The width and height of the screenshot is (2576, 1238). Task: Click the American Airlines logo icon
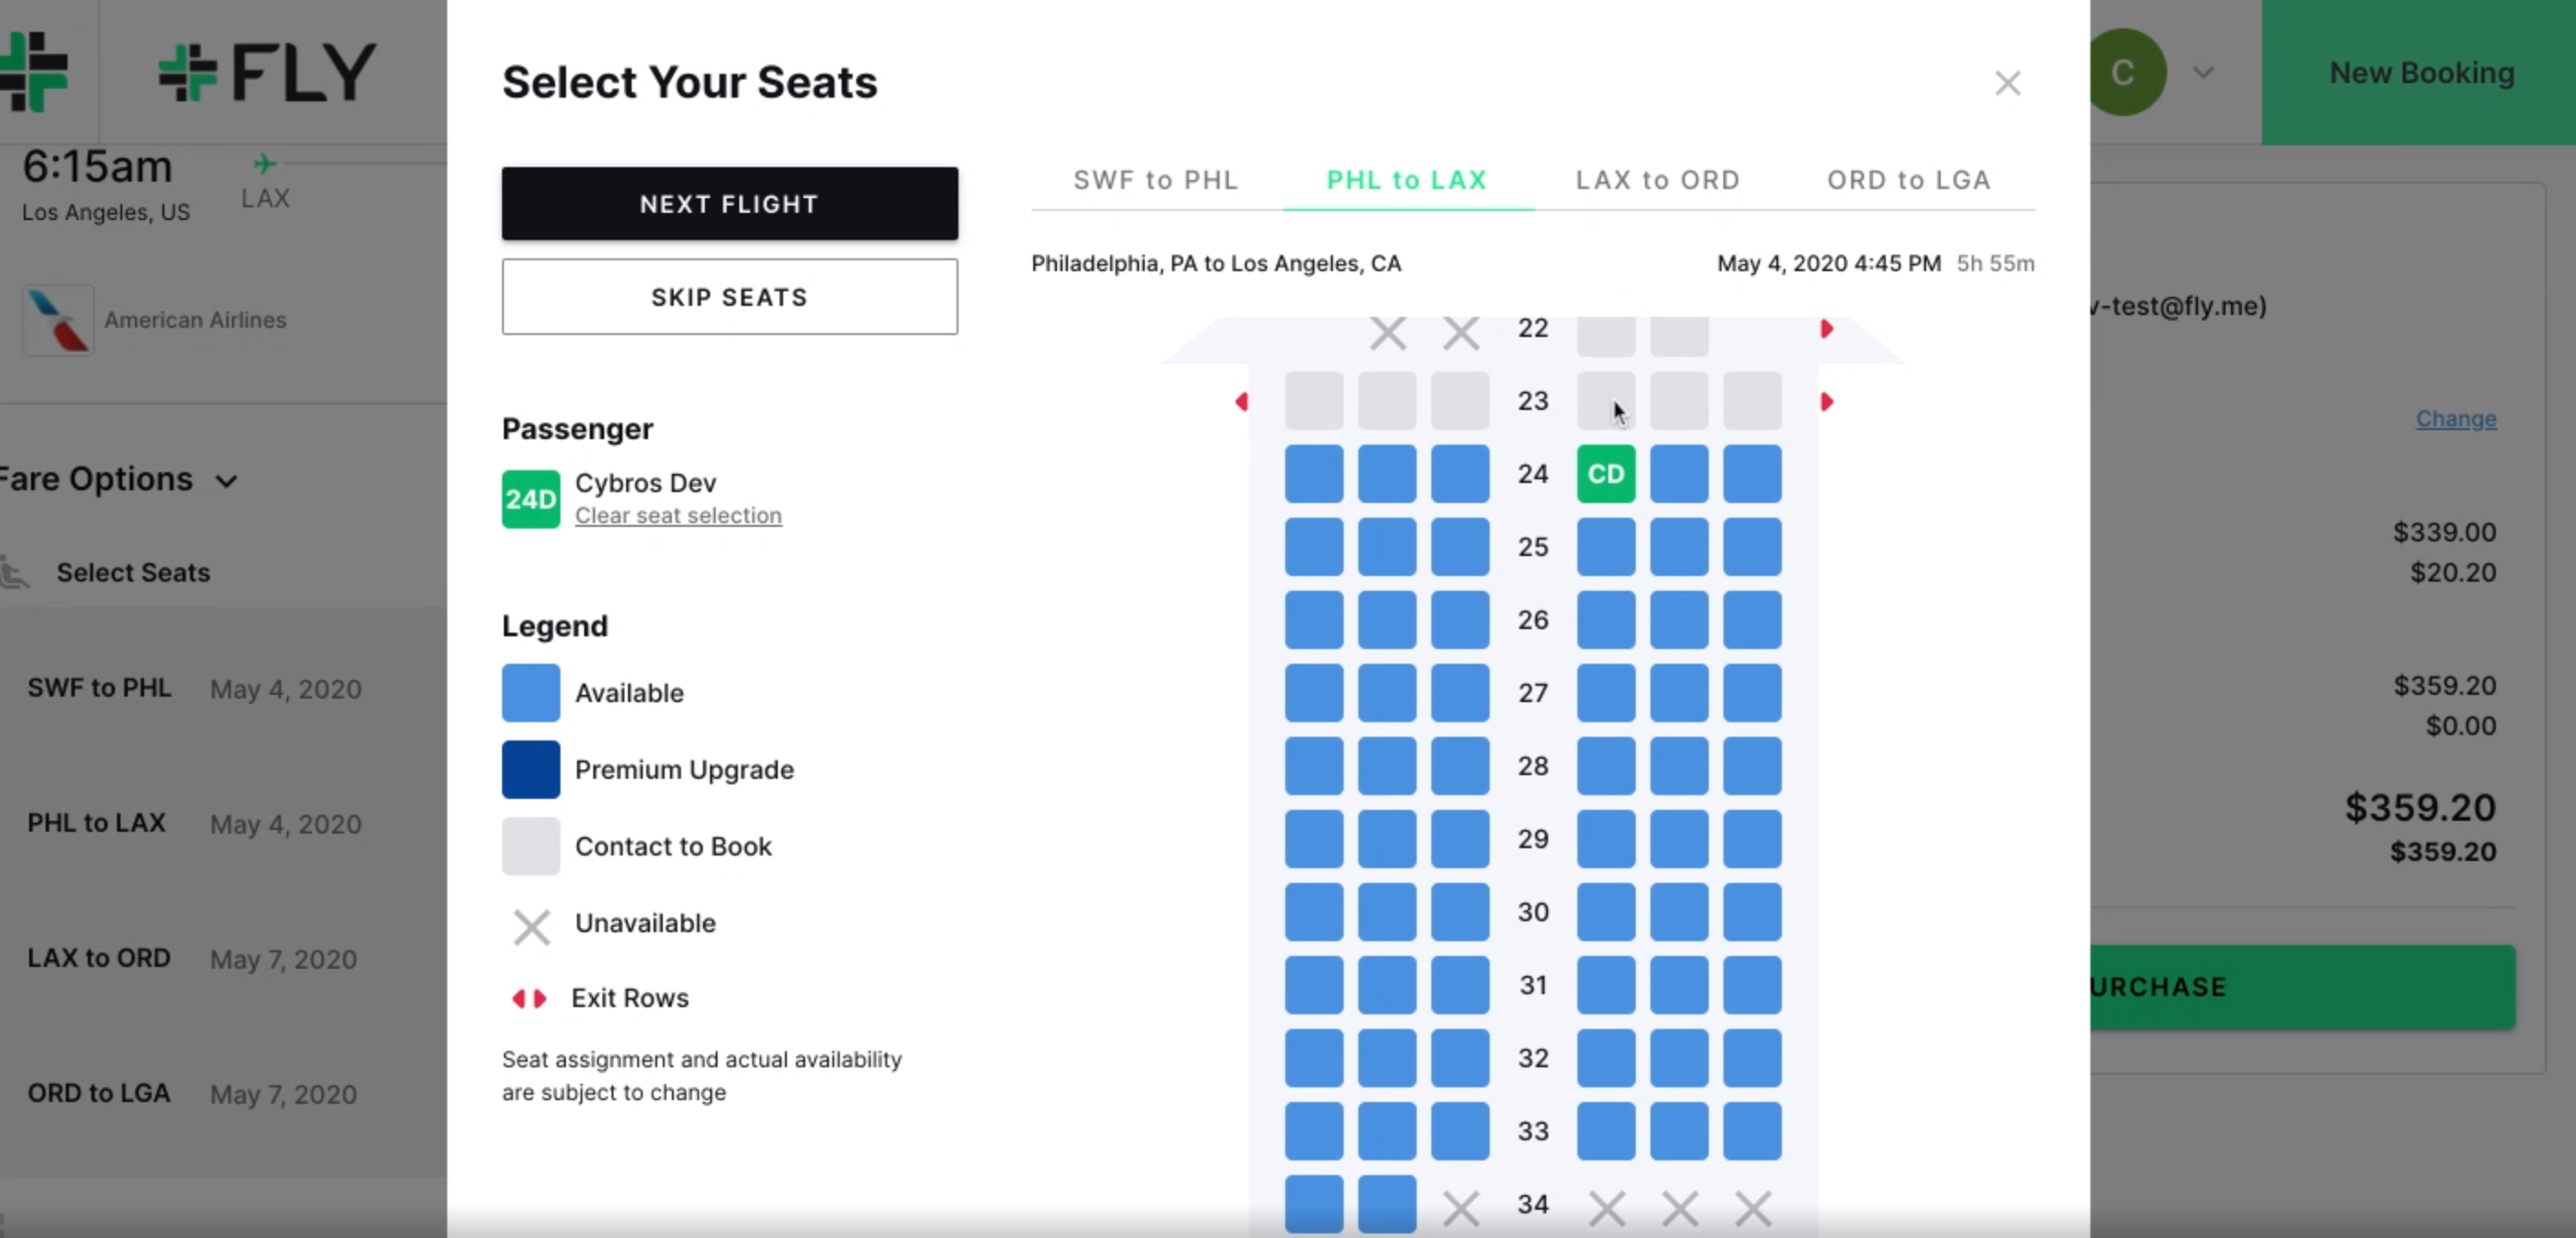pyautogui.click(x=58, y=320)
